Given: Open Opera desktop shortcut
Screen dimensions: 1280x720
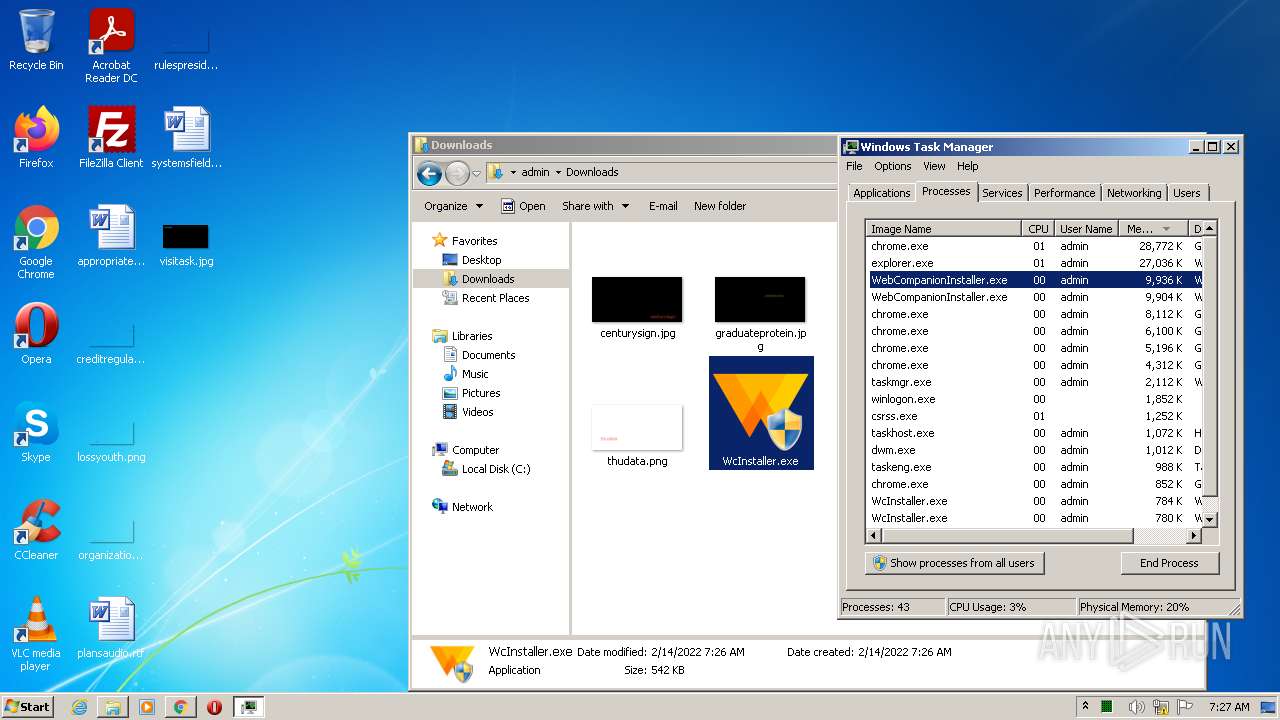Looking at the screenshot, I should (36, 334).
